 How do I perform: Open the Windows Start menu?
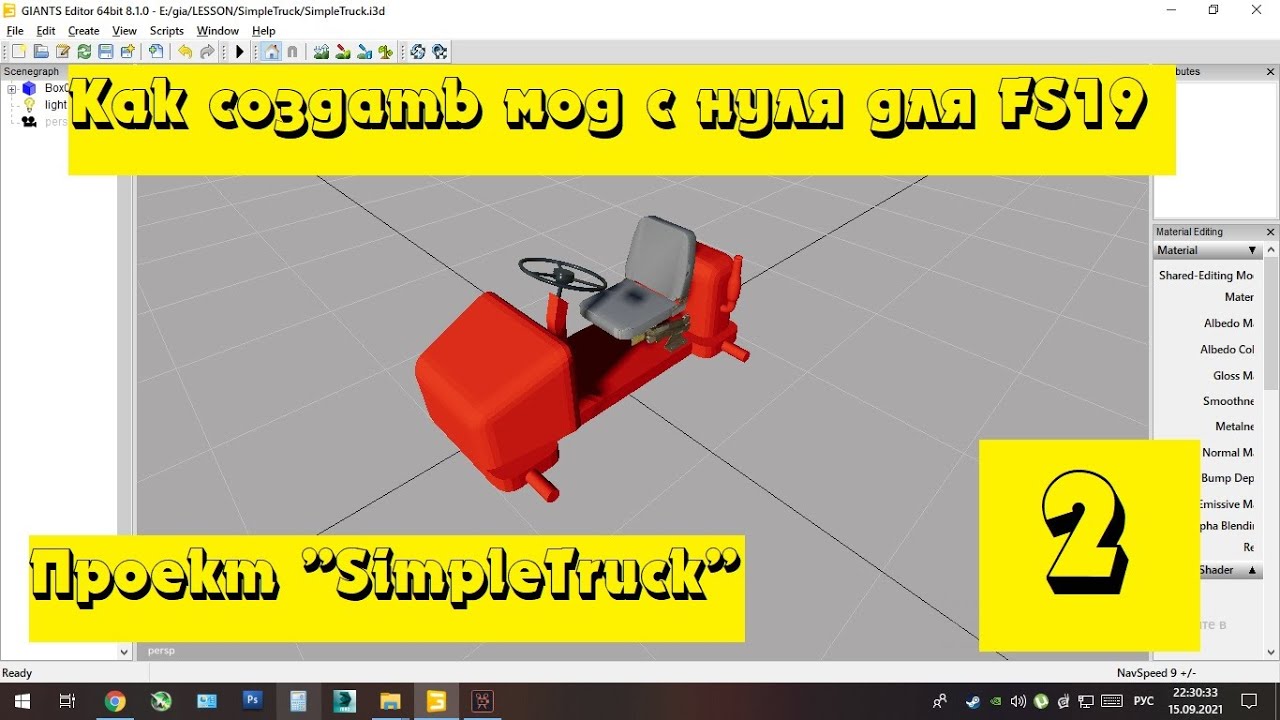click(22, 701)
